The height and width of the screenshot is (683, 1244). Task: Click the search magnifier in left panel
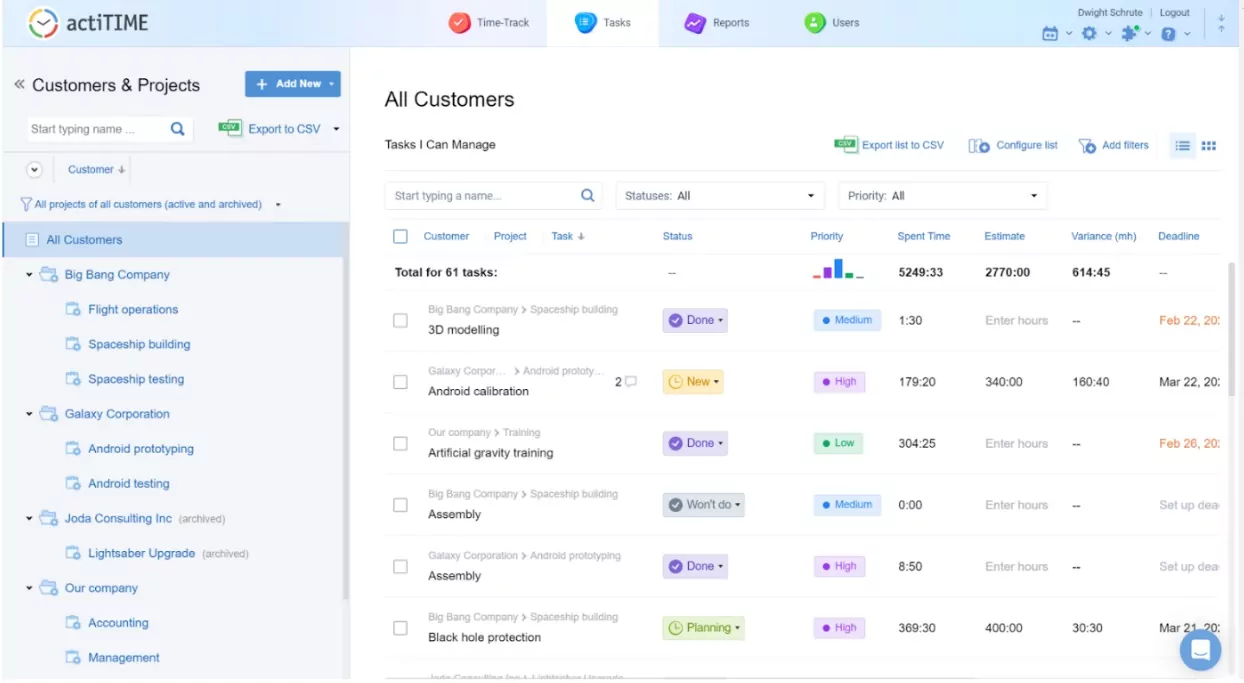tap(177, 129)
